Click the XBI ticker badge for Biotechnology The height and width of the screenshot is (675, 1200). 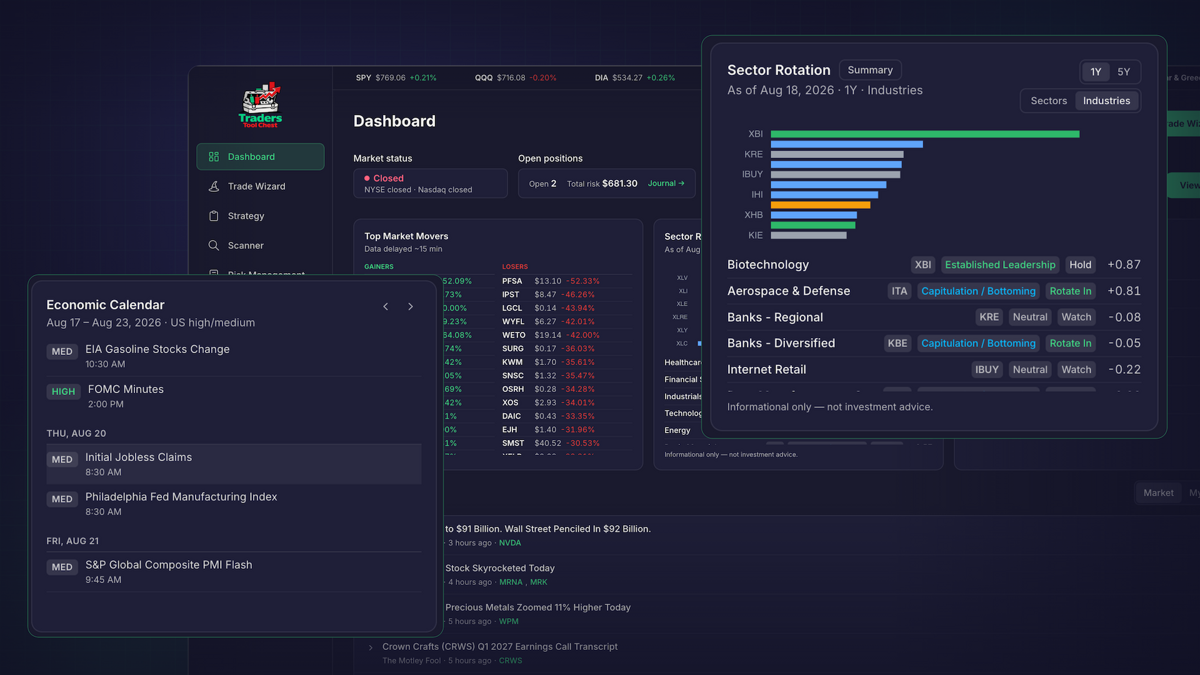coord(923,265)
